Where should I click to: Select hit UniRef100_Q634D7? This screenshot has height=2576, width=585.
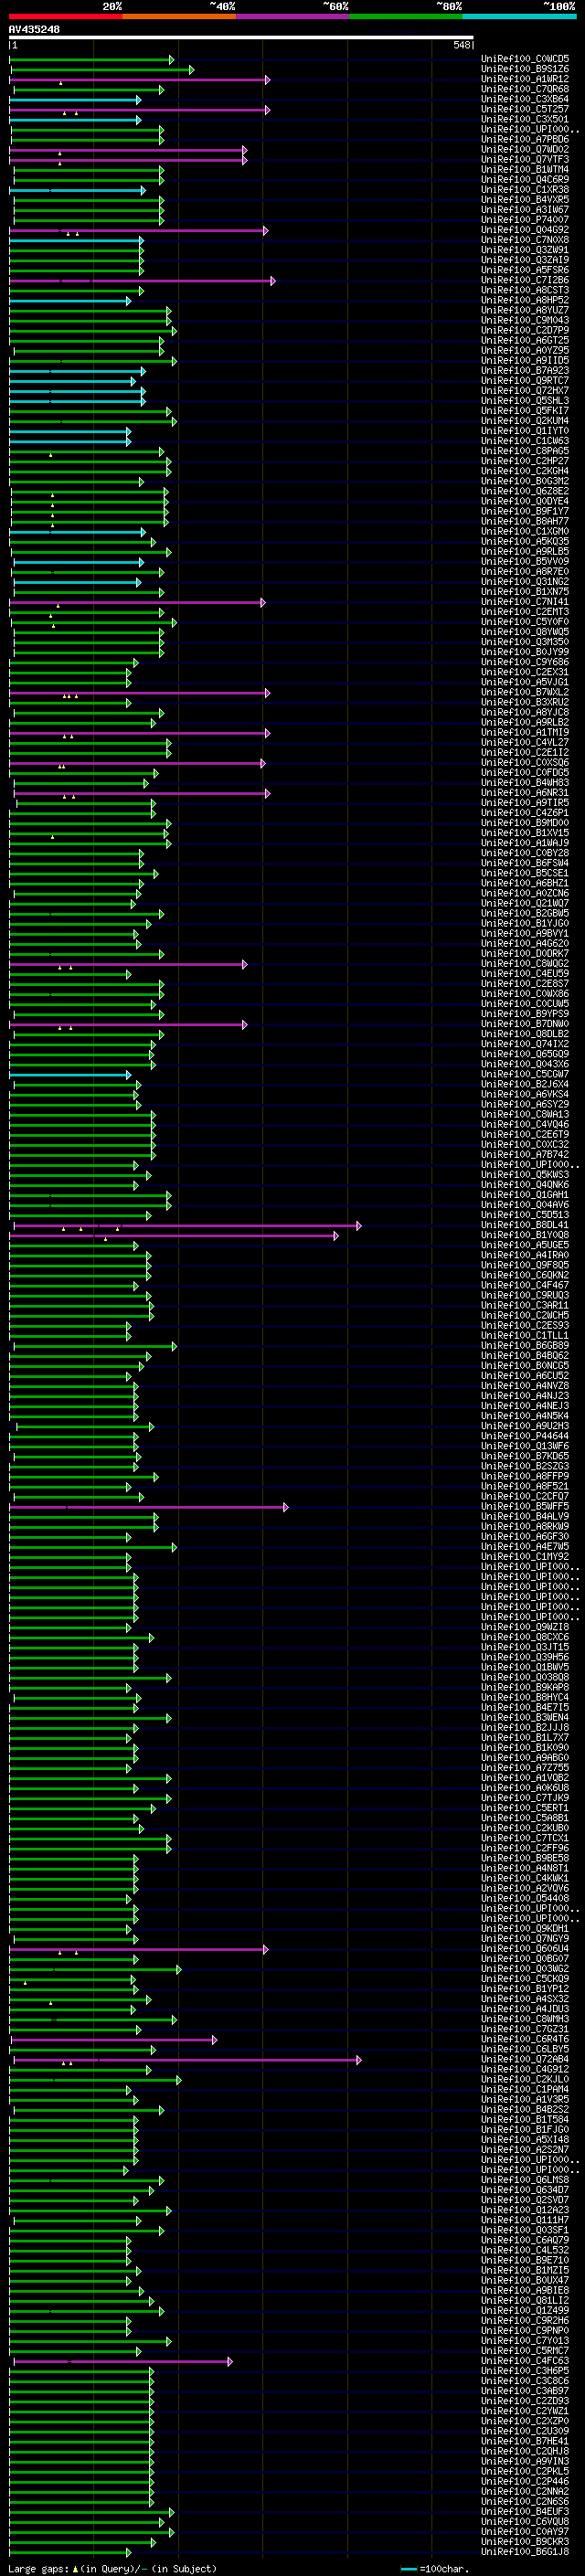pos(525,2190)
